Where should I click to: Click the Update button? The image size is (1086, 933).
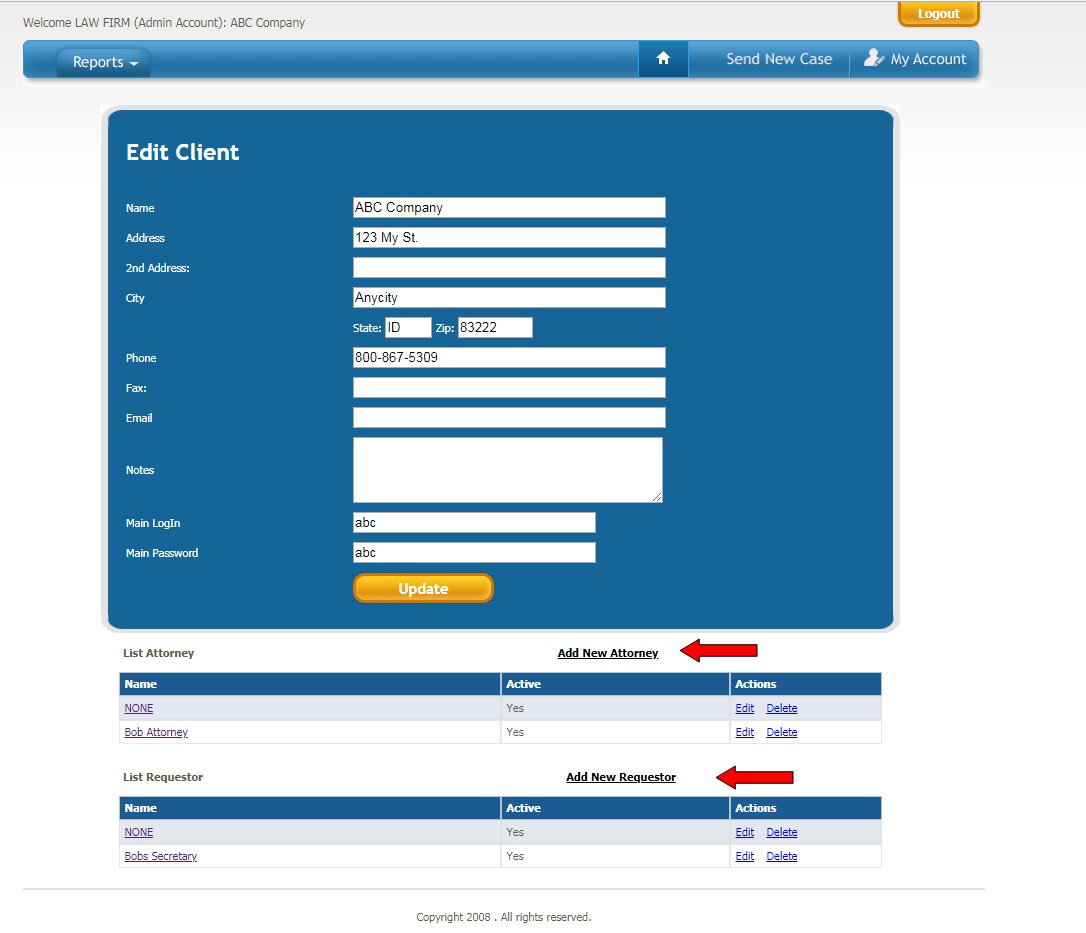pos(423,588)
